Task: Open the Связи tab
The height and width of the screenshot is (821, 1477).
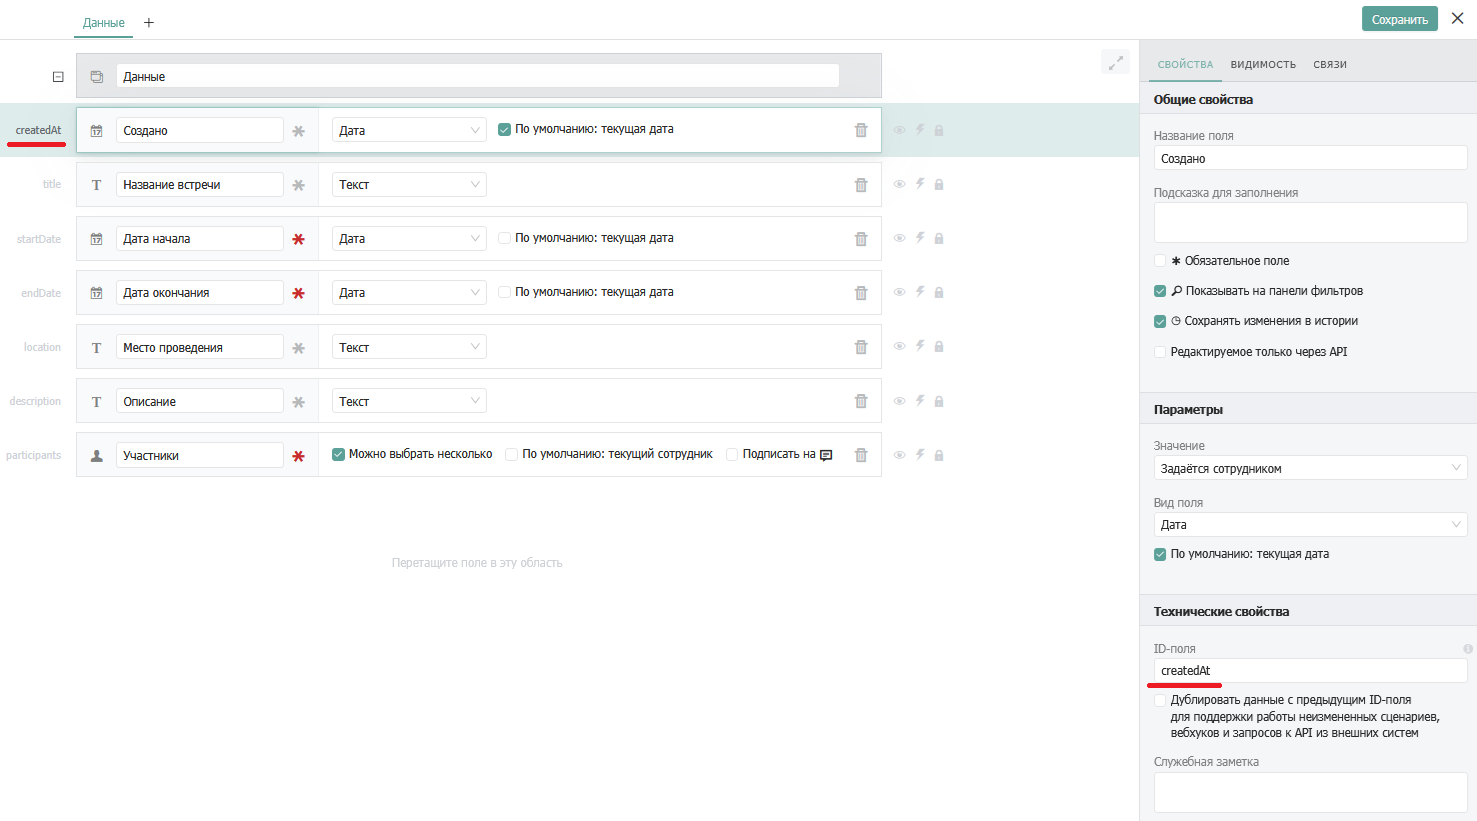Action: pos(1329,64)
